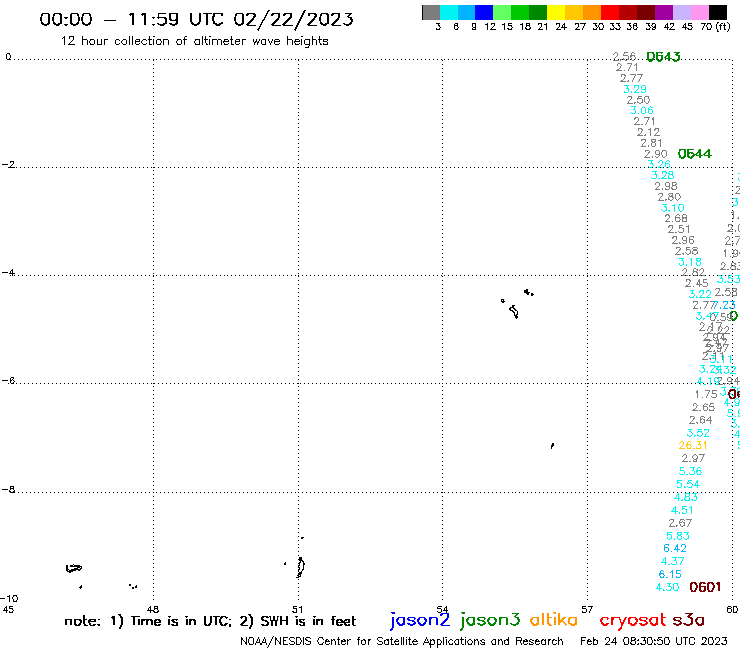Pick the pink 70 ft legend swatch
Image resolution: width=740 pixels, height=650 pixels.
coord(699,12)
